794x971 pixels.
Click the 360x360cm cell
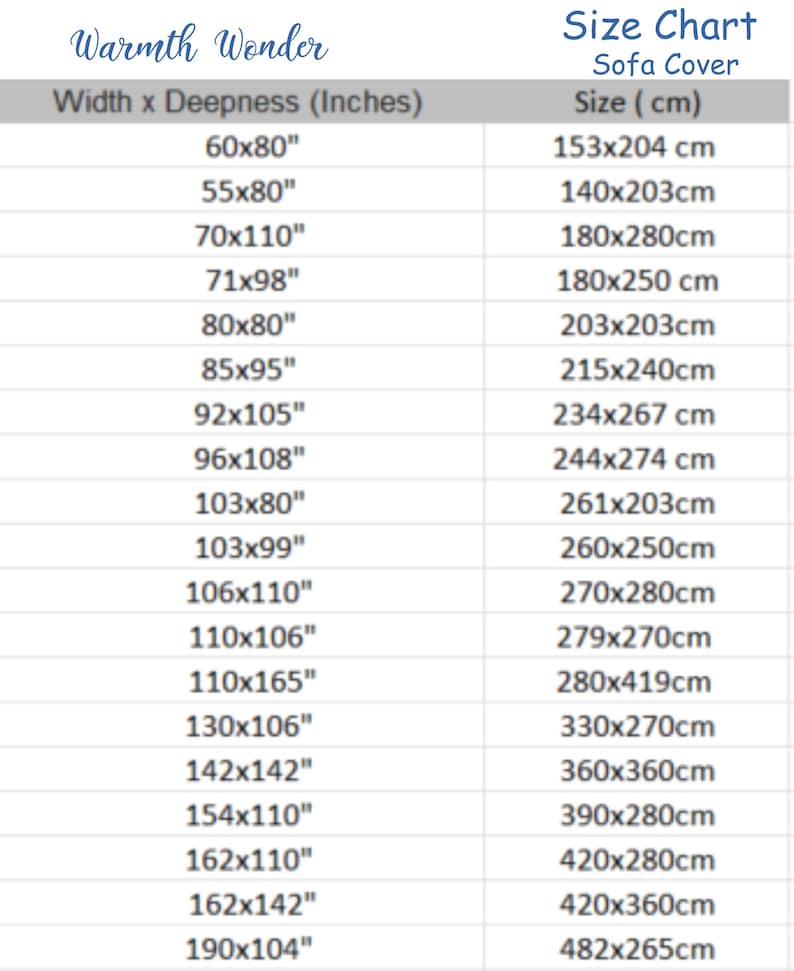coord(637,770)
